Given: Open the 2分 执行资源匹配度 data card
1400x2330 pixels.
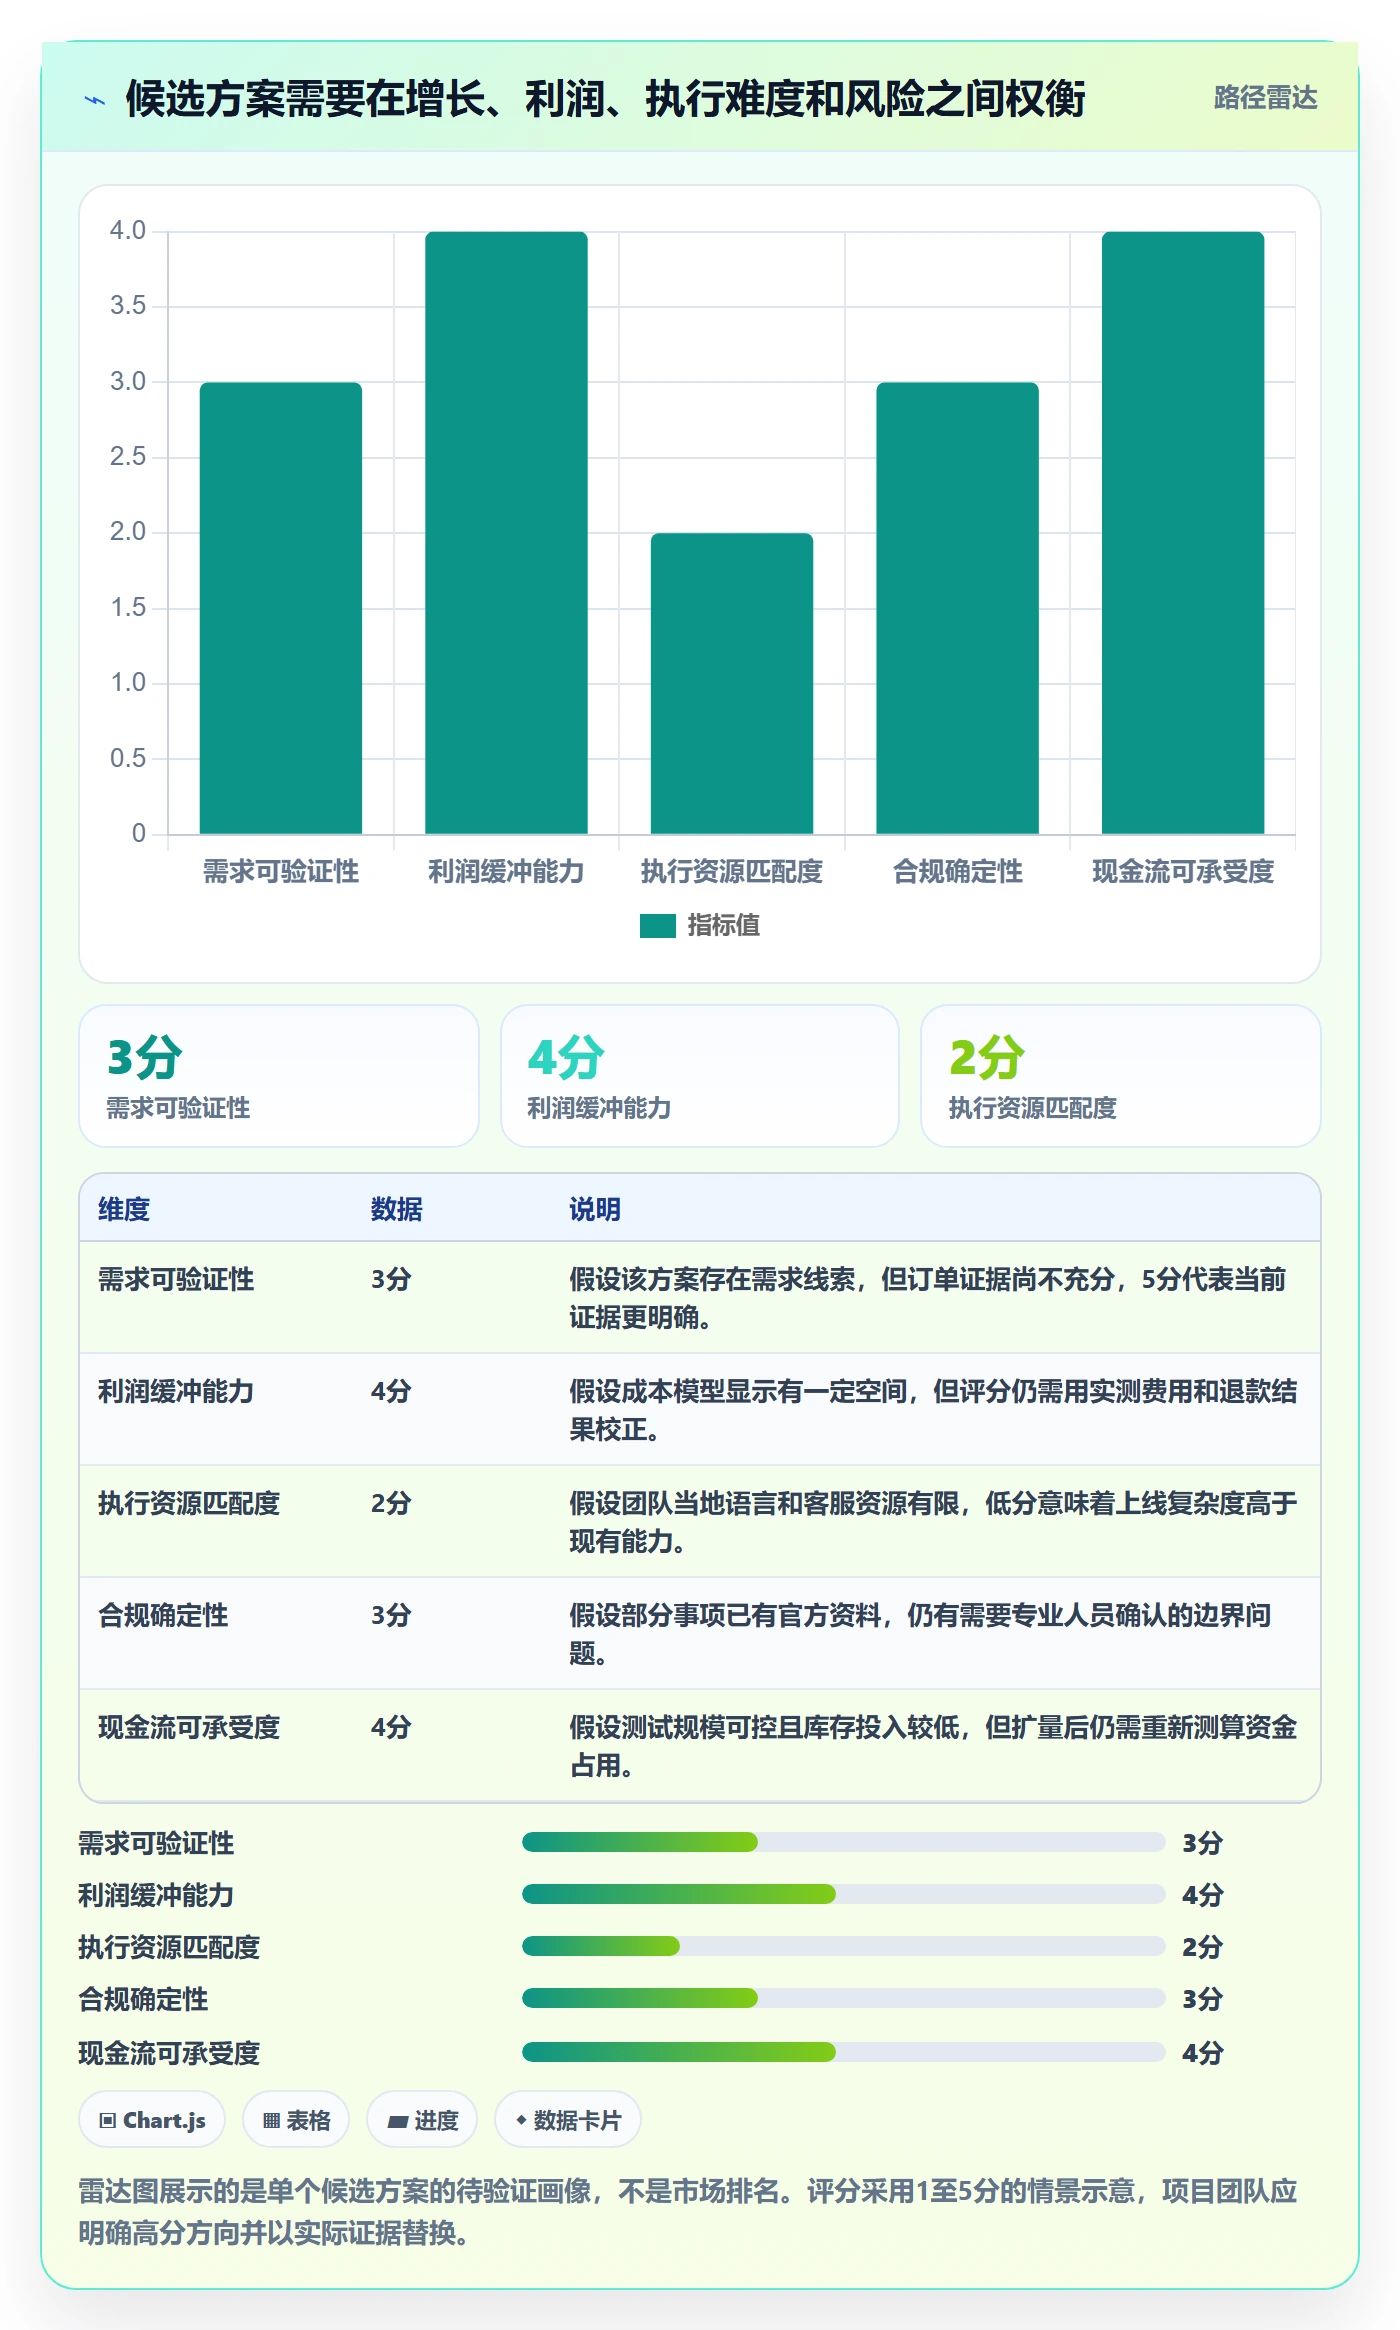Looking at the screenshot, I should pyautogui.click(x=1121, y=1076).
